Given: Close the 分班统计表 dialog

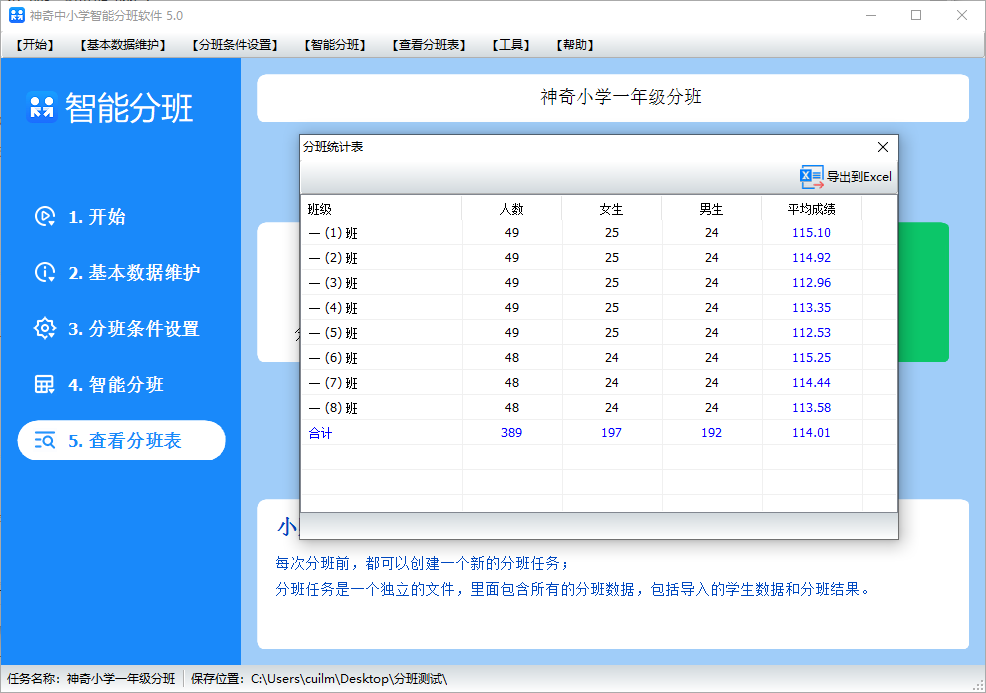Looking at the screenshot, I should coord(883,147).
